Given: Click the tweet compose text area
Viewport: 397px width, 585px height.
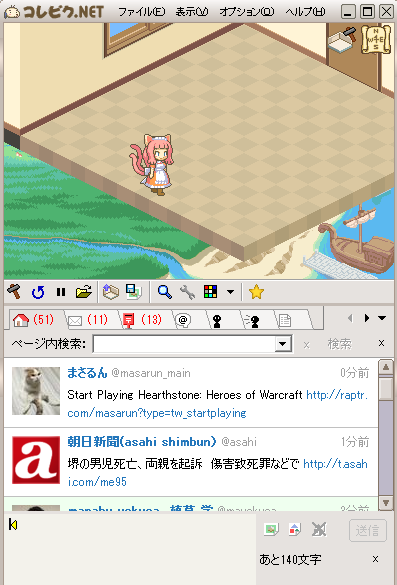Looking at the screenshot, I should pos(130,548).
